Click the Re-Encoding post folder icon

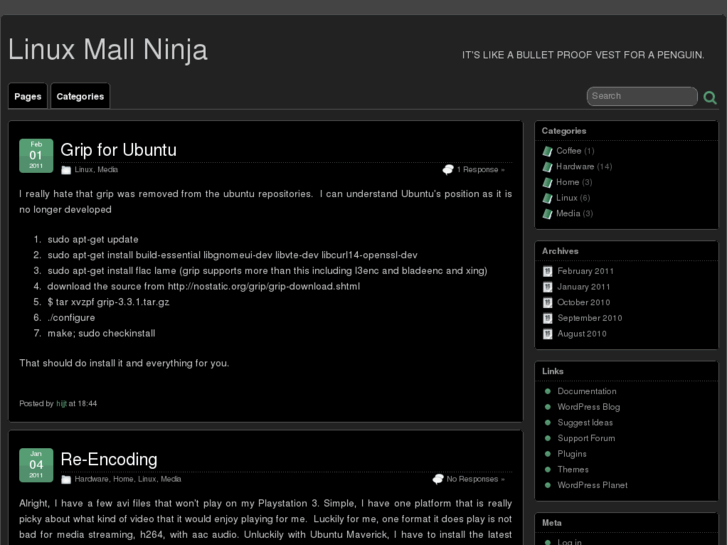66,480
